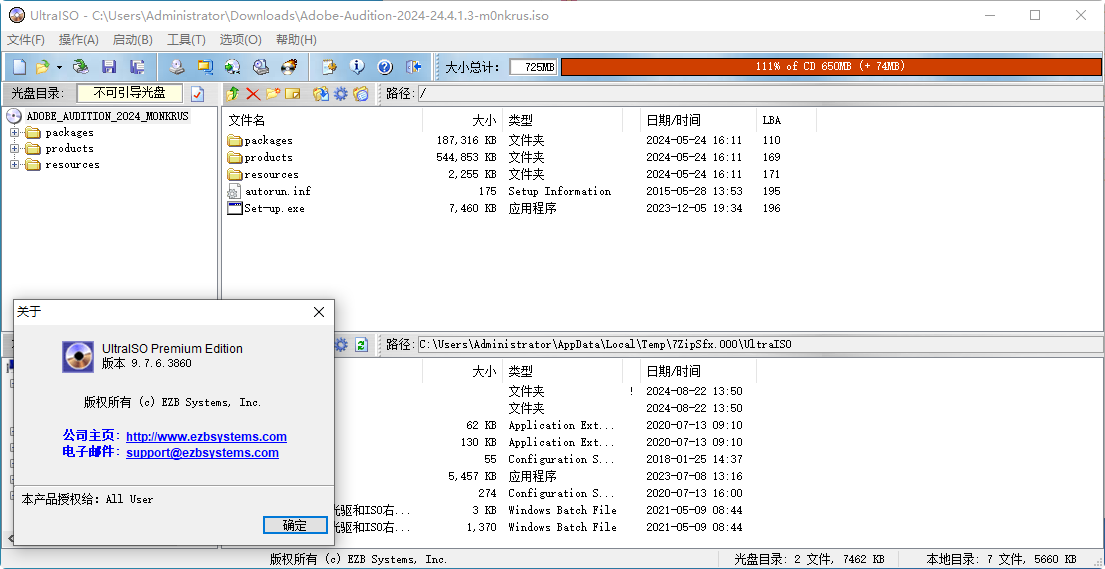The width and height of the screenshot is (1105, 569).
Task: Click the local 路径 field with 7ZipSfx.000 path
Action: [x=760, y=344]
